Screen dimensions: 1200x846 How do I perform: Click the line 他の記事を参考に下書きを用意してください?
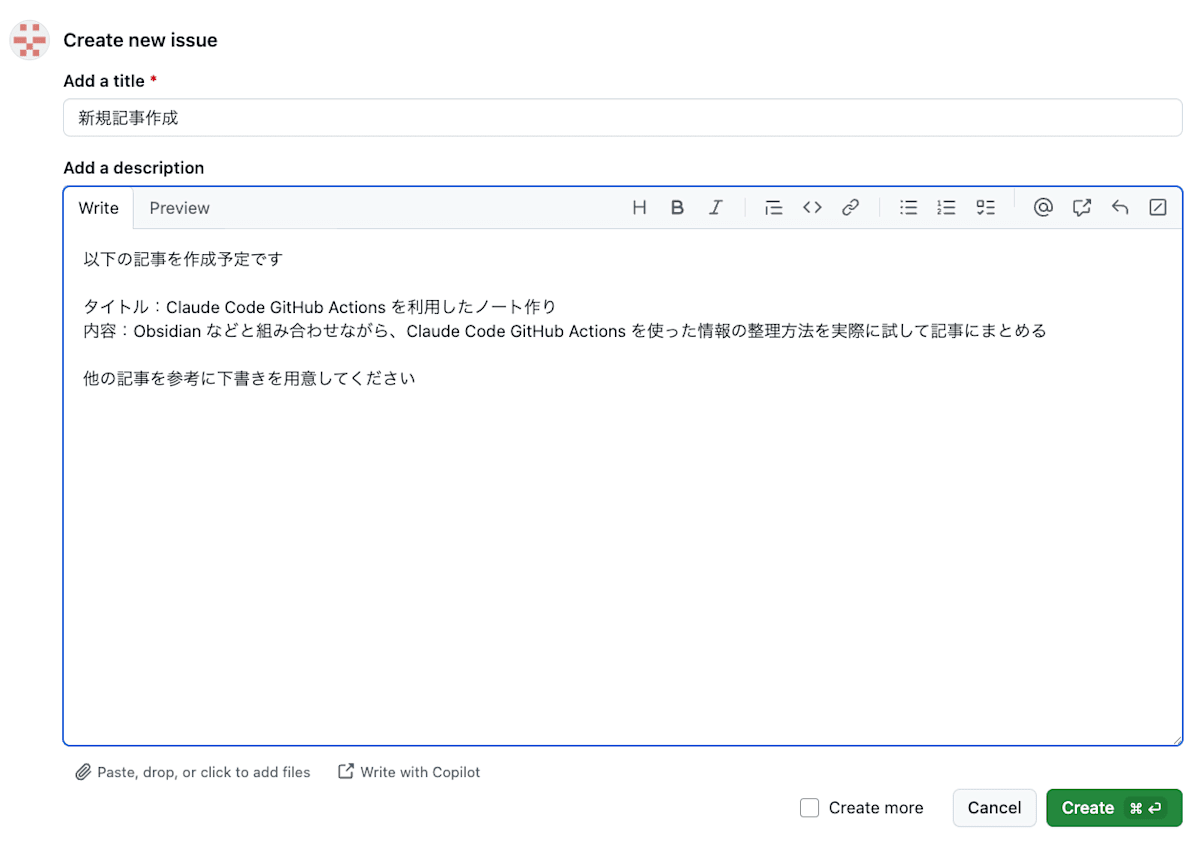click(249, 379)
